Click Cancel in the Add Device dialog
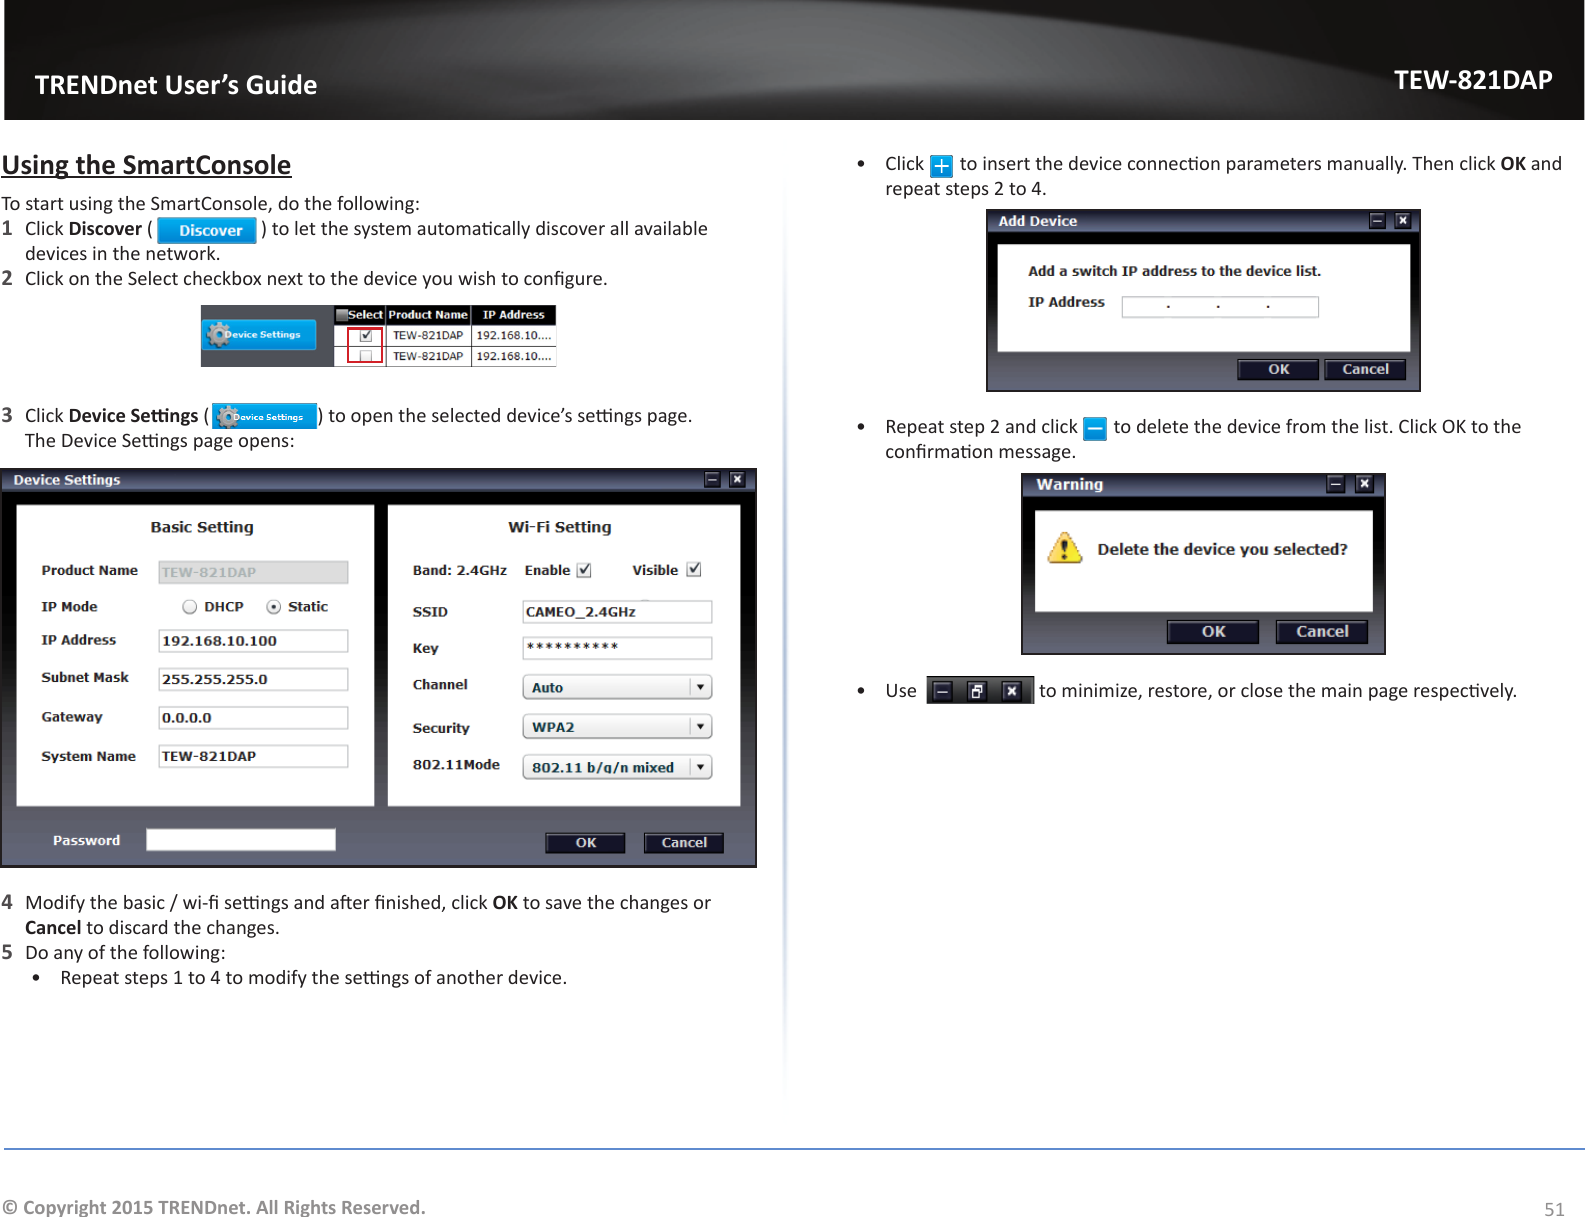This screenshot has height=1217, width=1585. (x=1365, y=370)
